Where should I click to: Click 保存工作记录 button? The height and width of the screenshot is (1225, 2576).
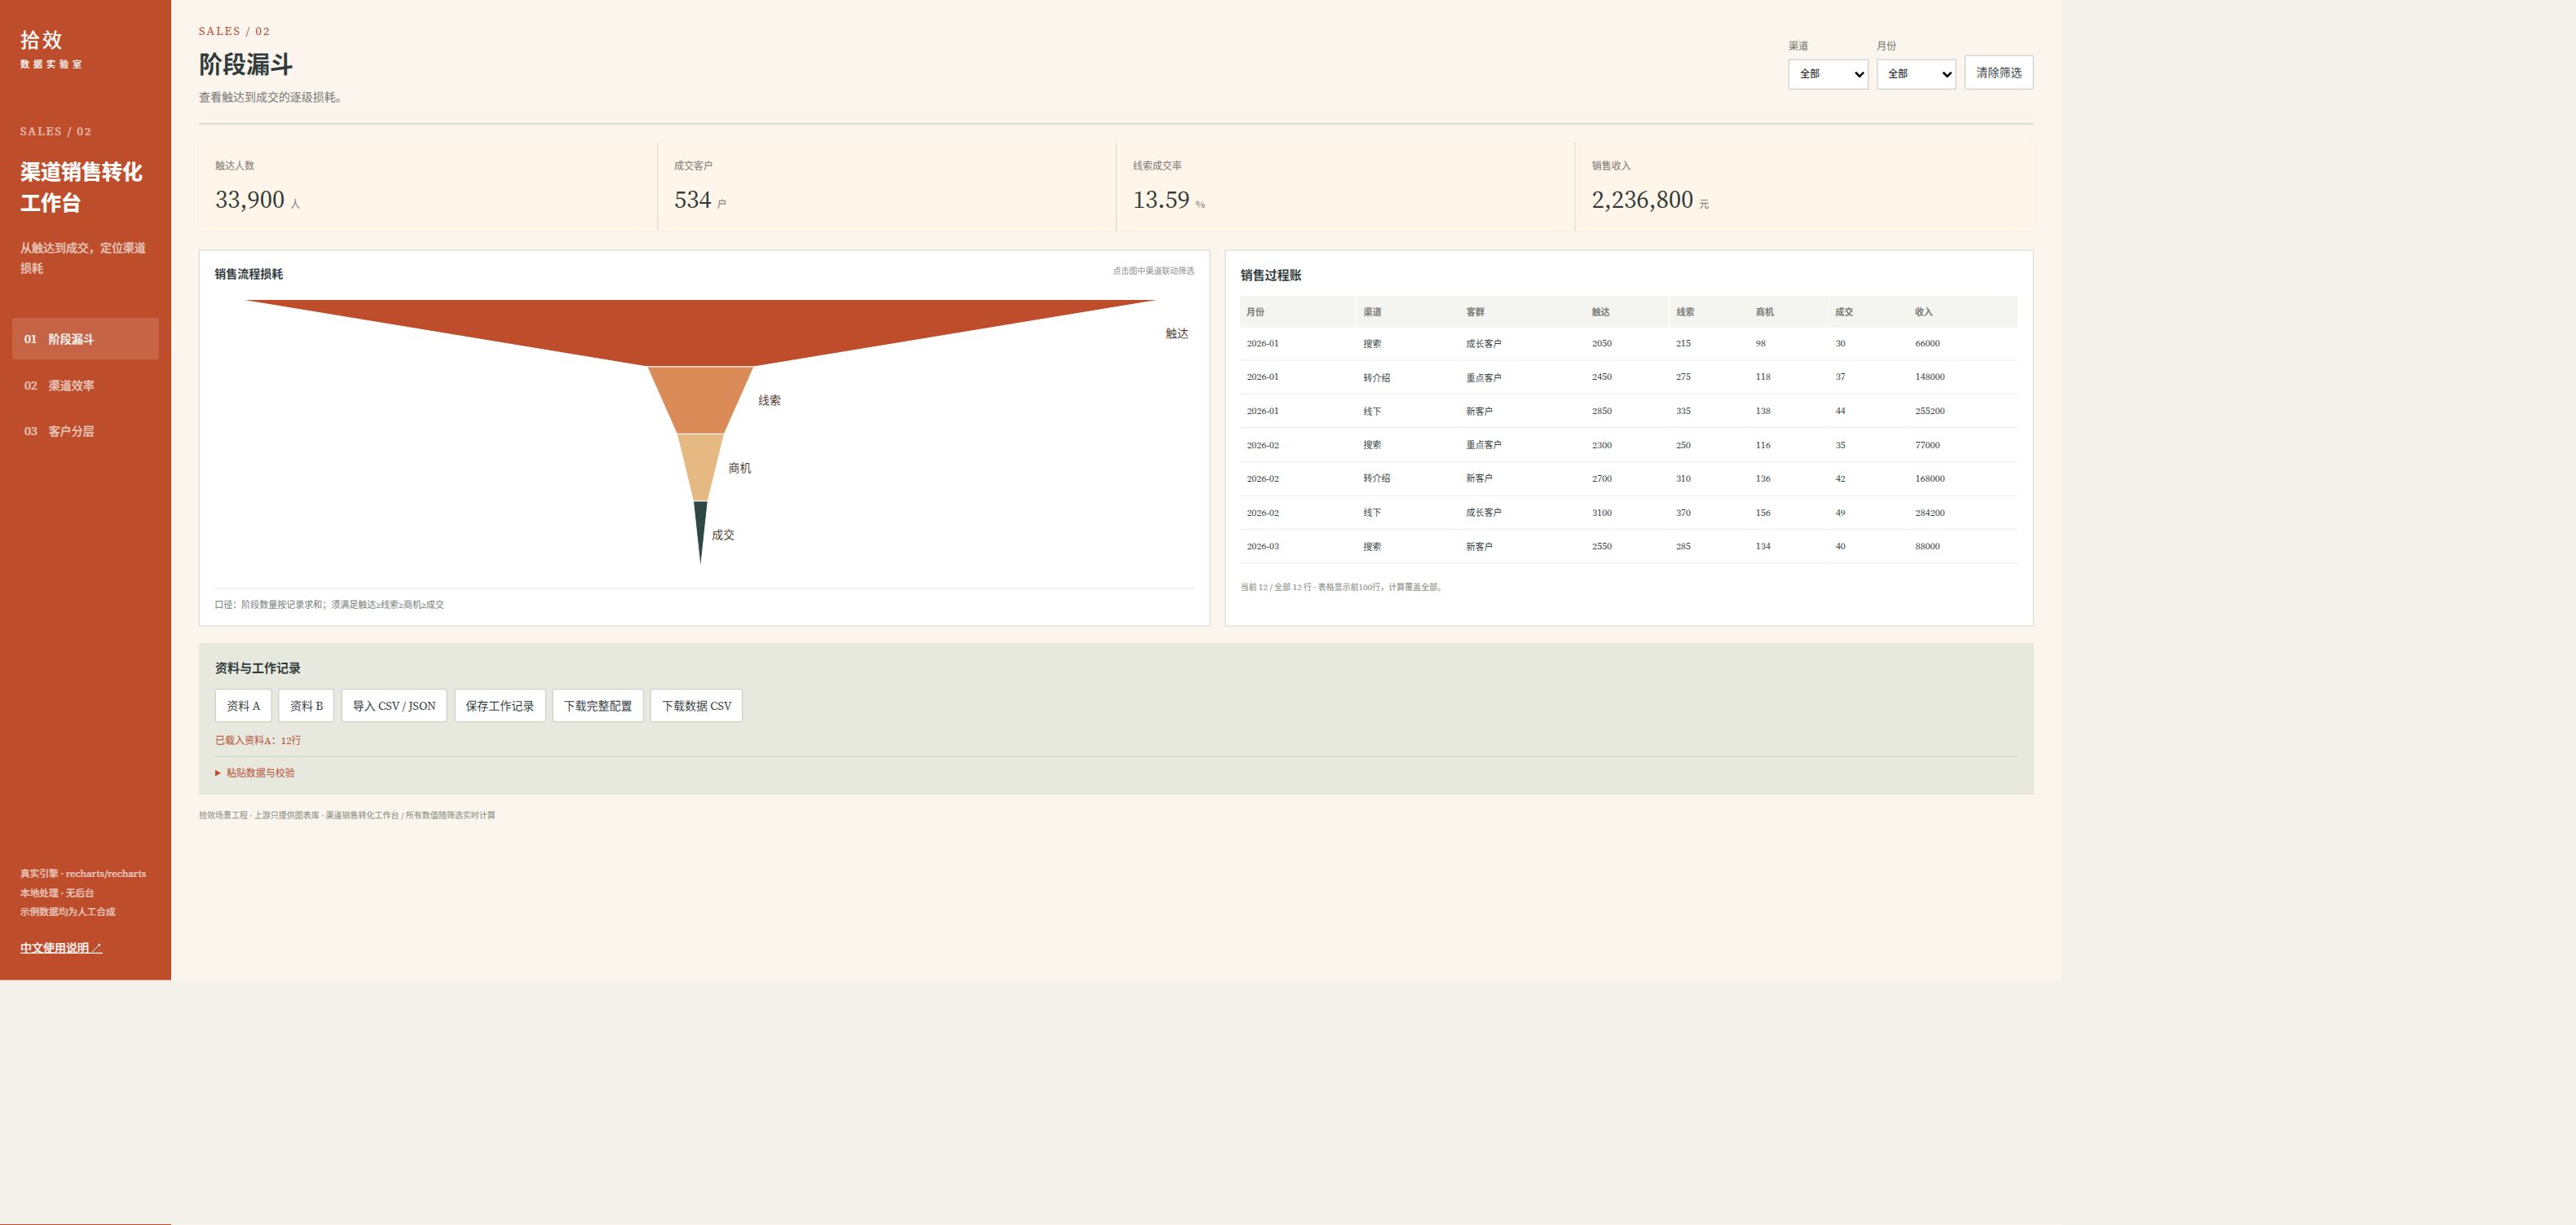coord(500,706)
